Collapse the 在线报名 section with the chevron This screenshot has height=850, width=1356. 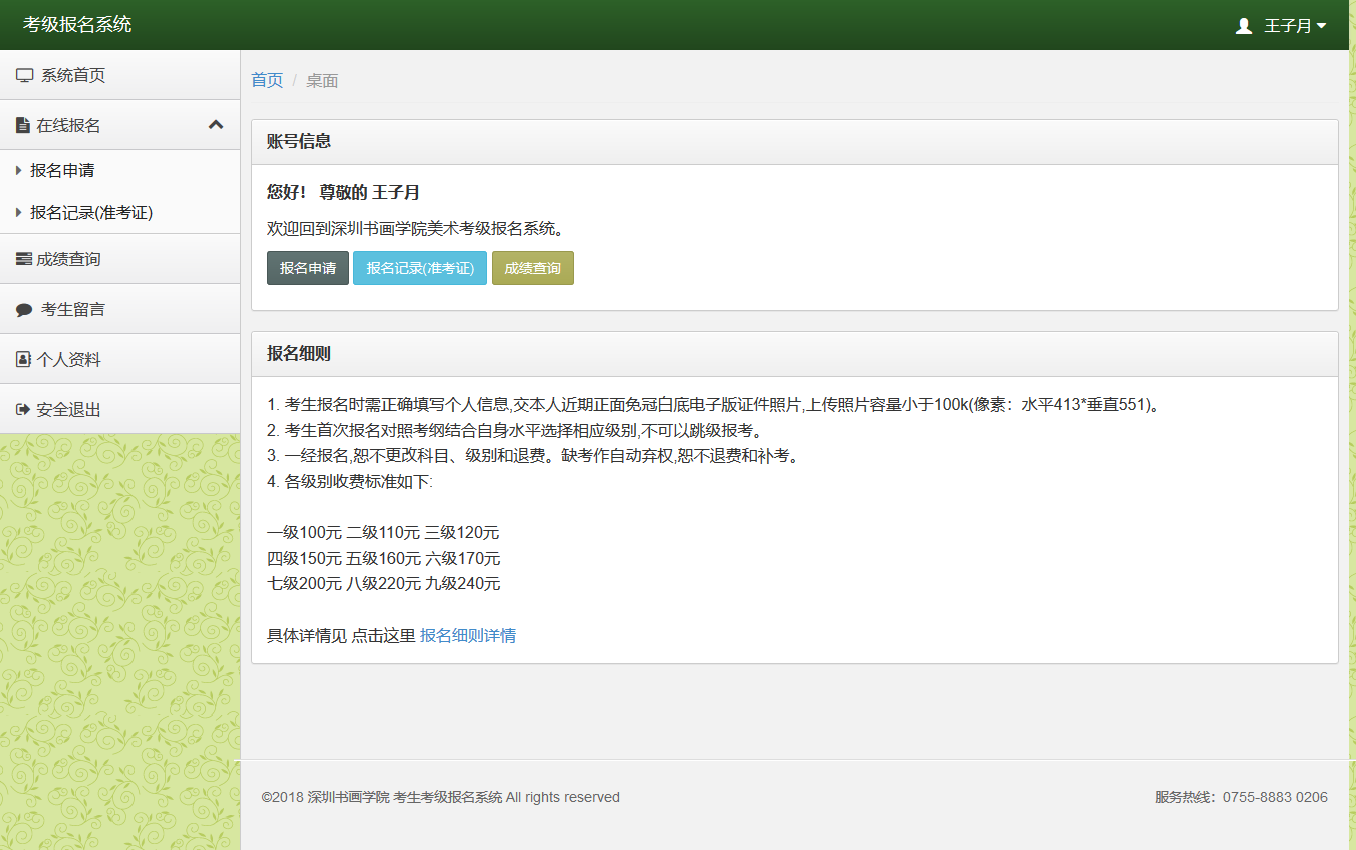[x=216, y=125]
